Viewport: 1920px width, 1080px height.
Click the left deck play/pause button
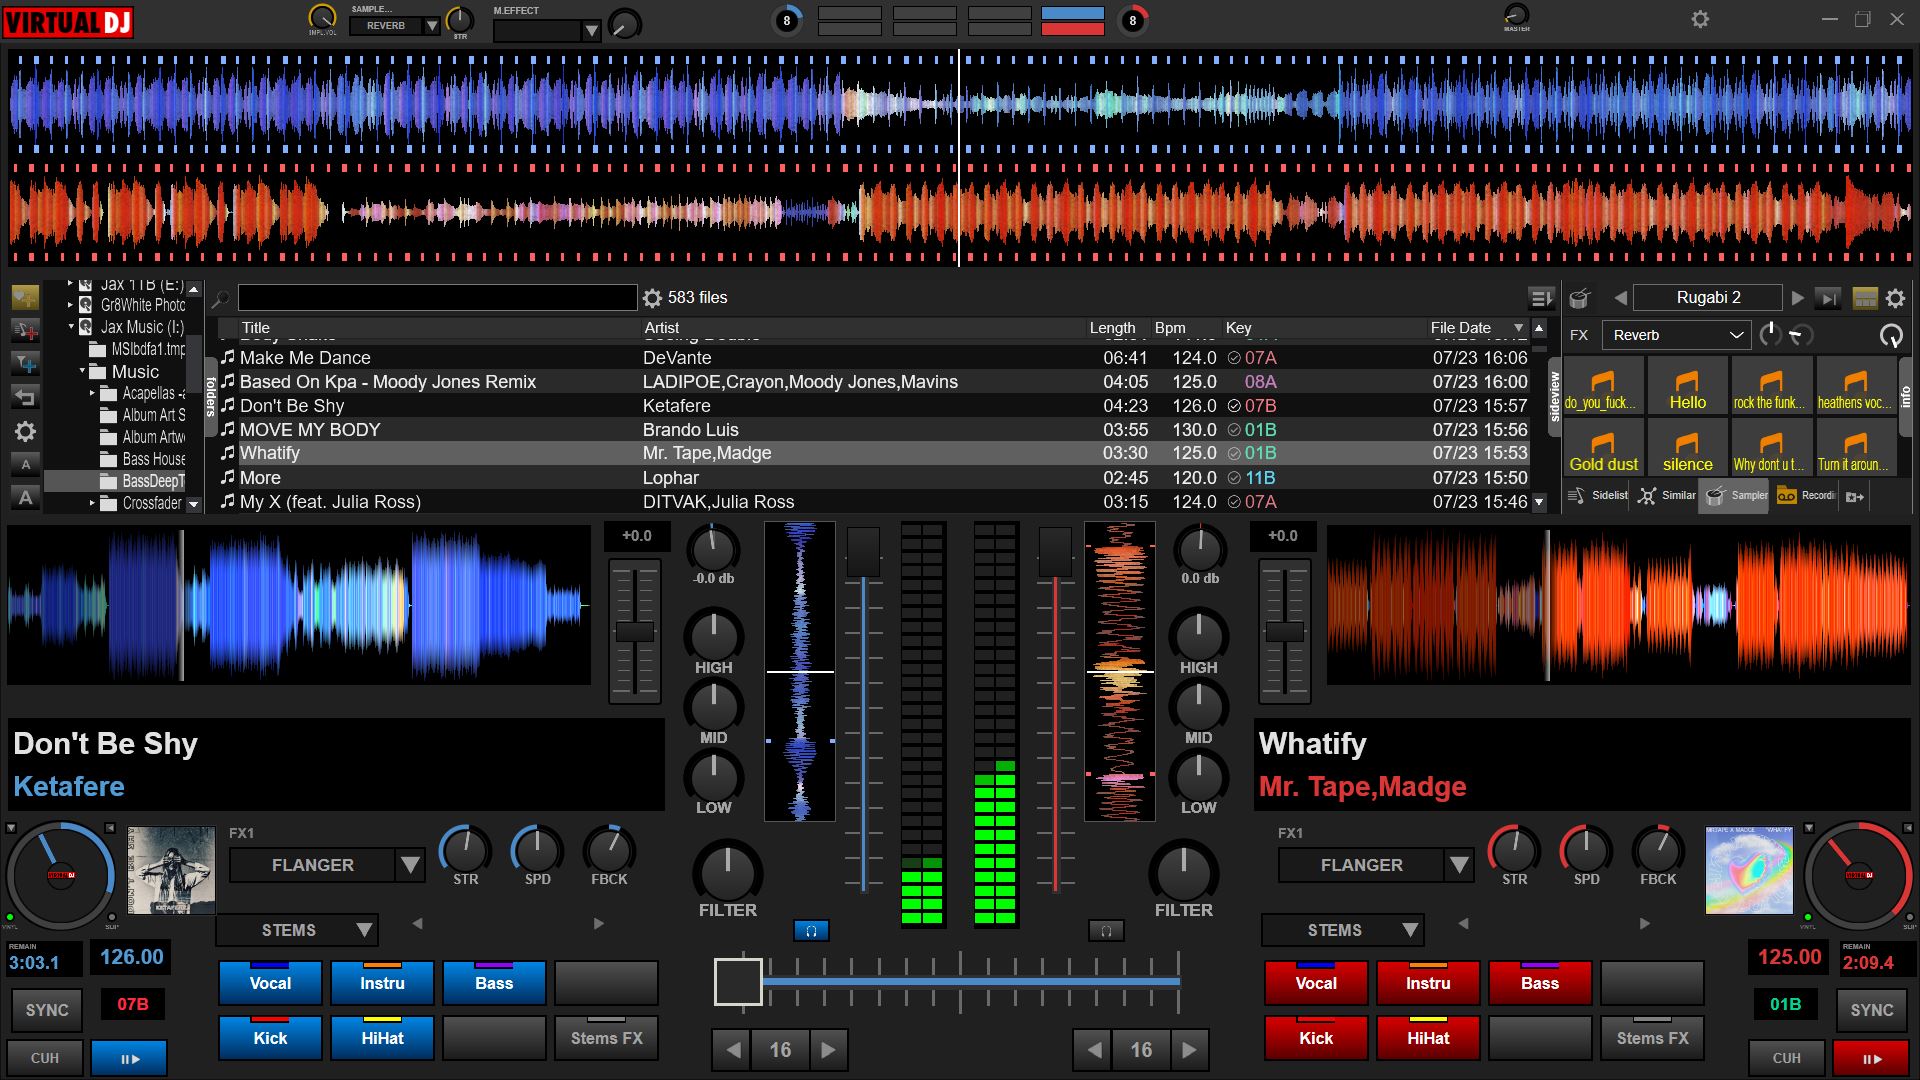(129, 1058)
